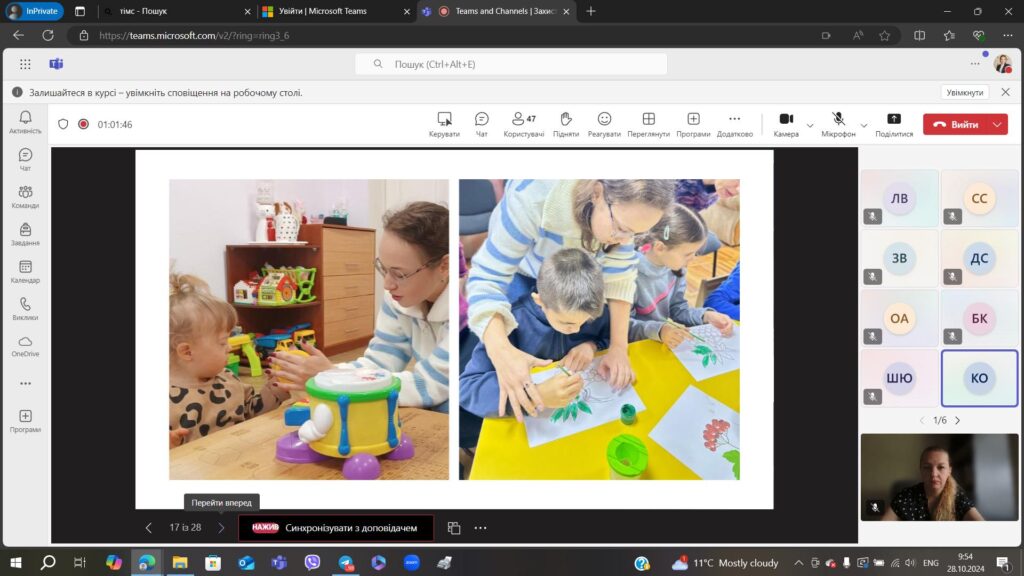1024x576 pixels.
Task: Select participant tile БК
Action: (x=979, y=318)
